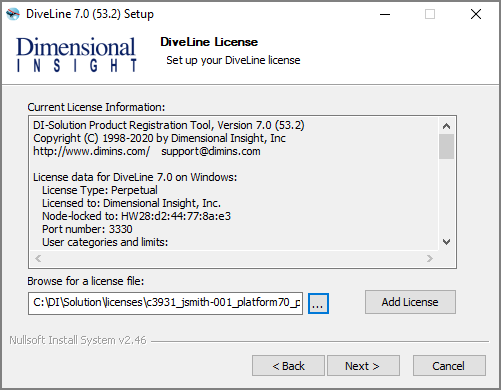The width and height of the screenshot is (501, 390).
Task: Select the 'User categories and limits:' line
Action: 105,242
